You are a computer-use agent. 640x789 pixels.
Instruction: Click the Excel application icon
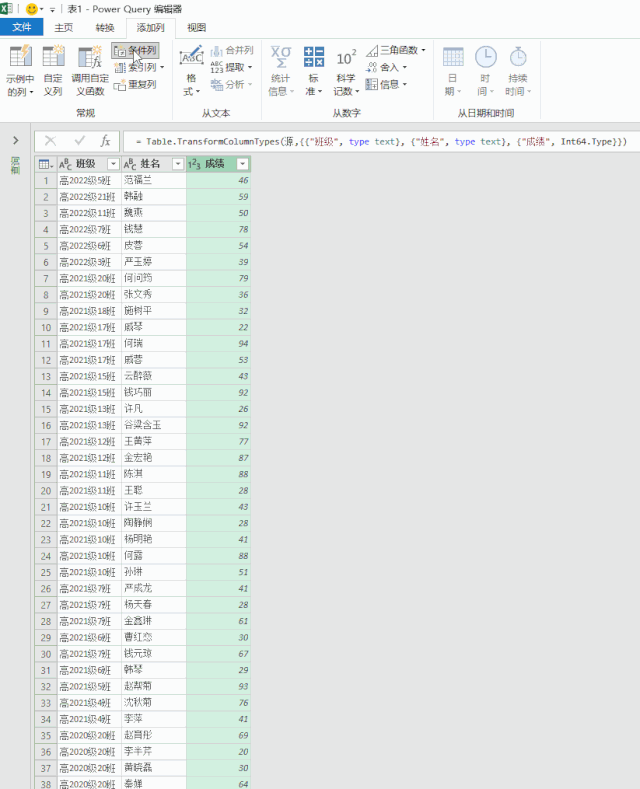[7, 9]
